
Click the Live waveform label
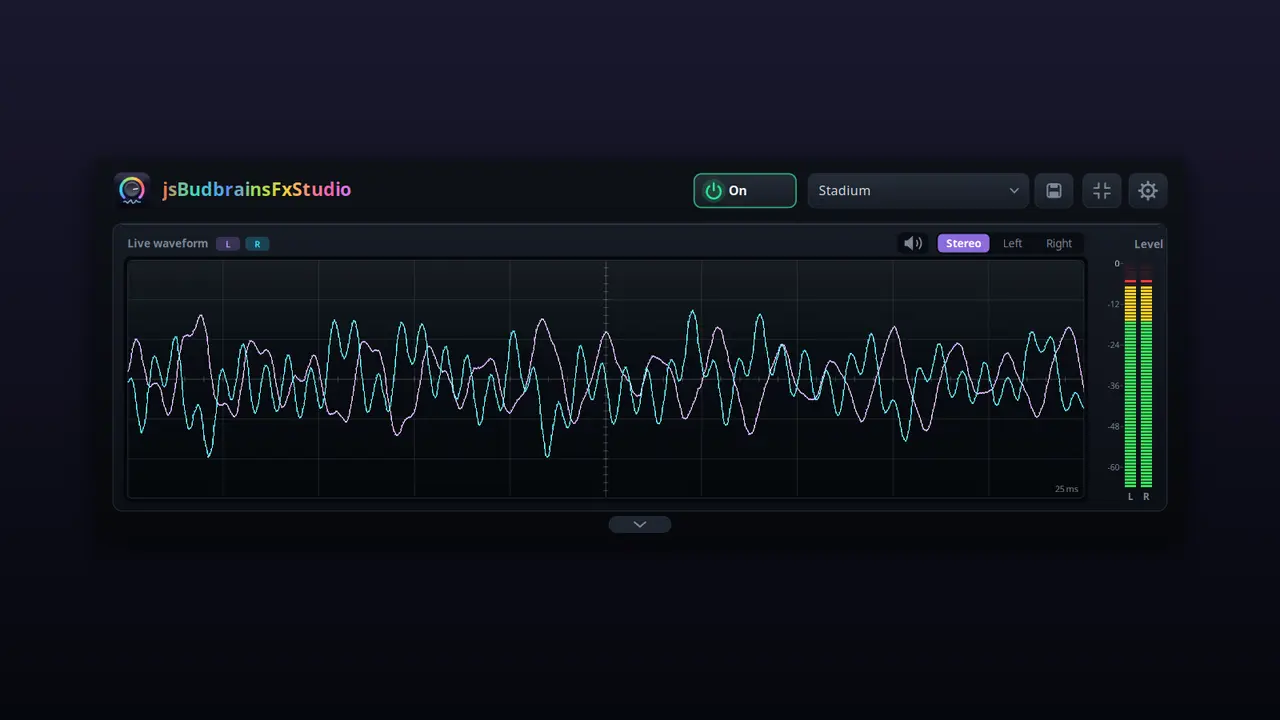click(x=168, y=244)
